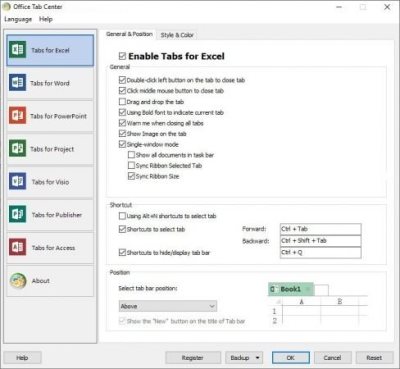Toggle Shortcuts to select tab checkbox
The image size is (400, 369).
pos(122,229)
